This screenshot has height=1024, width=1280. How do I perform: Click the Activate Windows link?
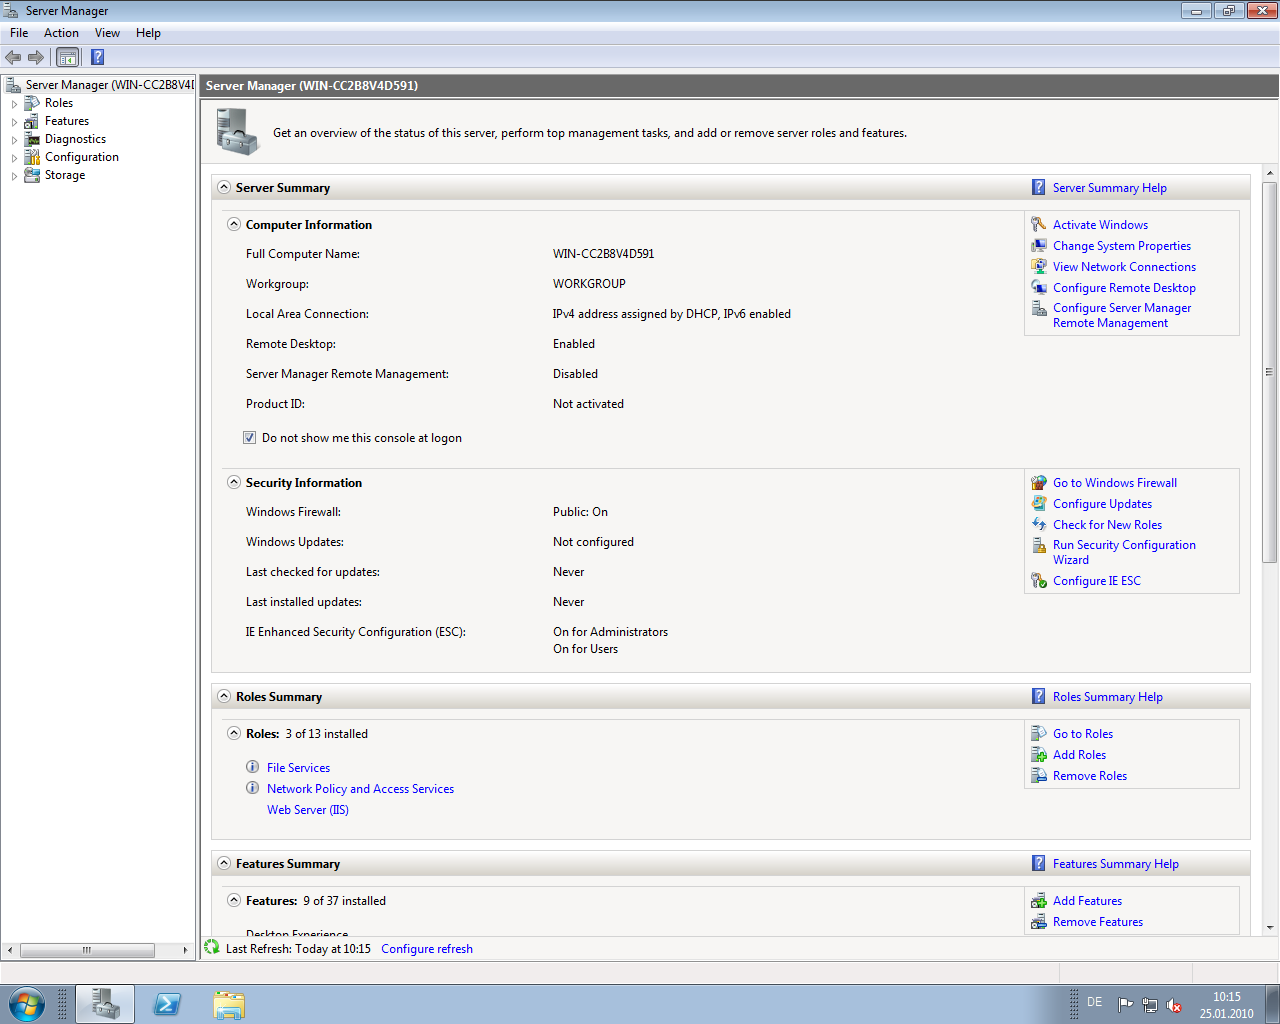pos(1100,225)
